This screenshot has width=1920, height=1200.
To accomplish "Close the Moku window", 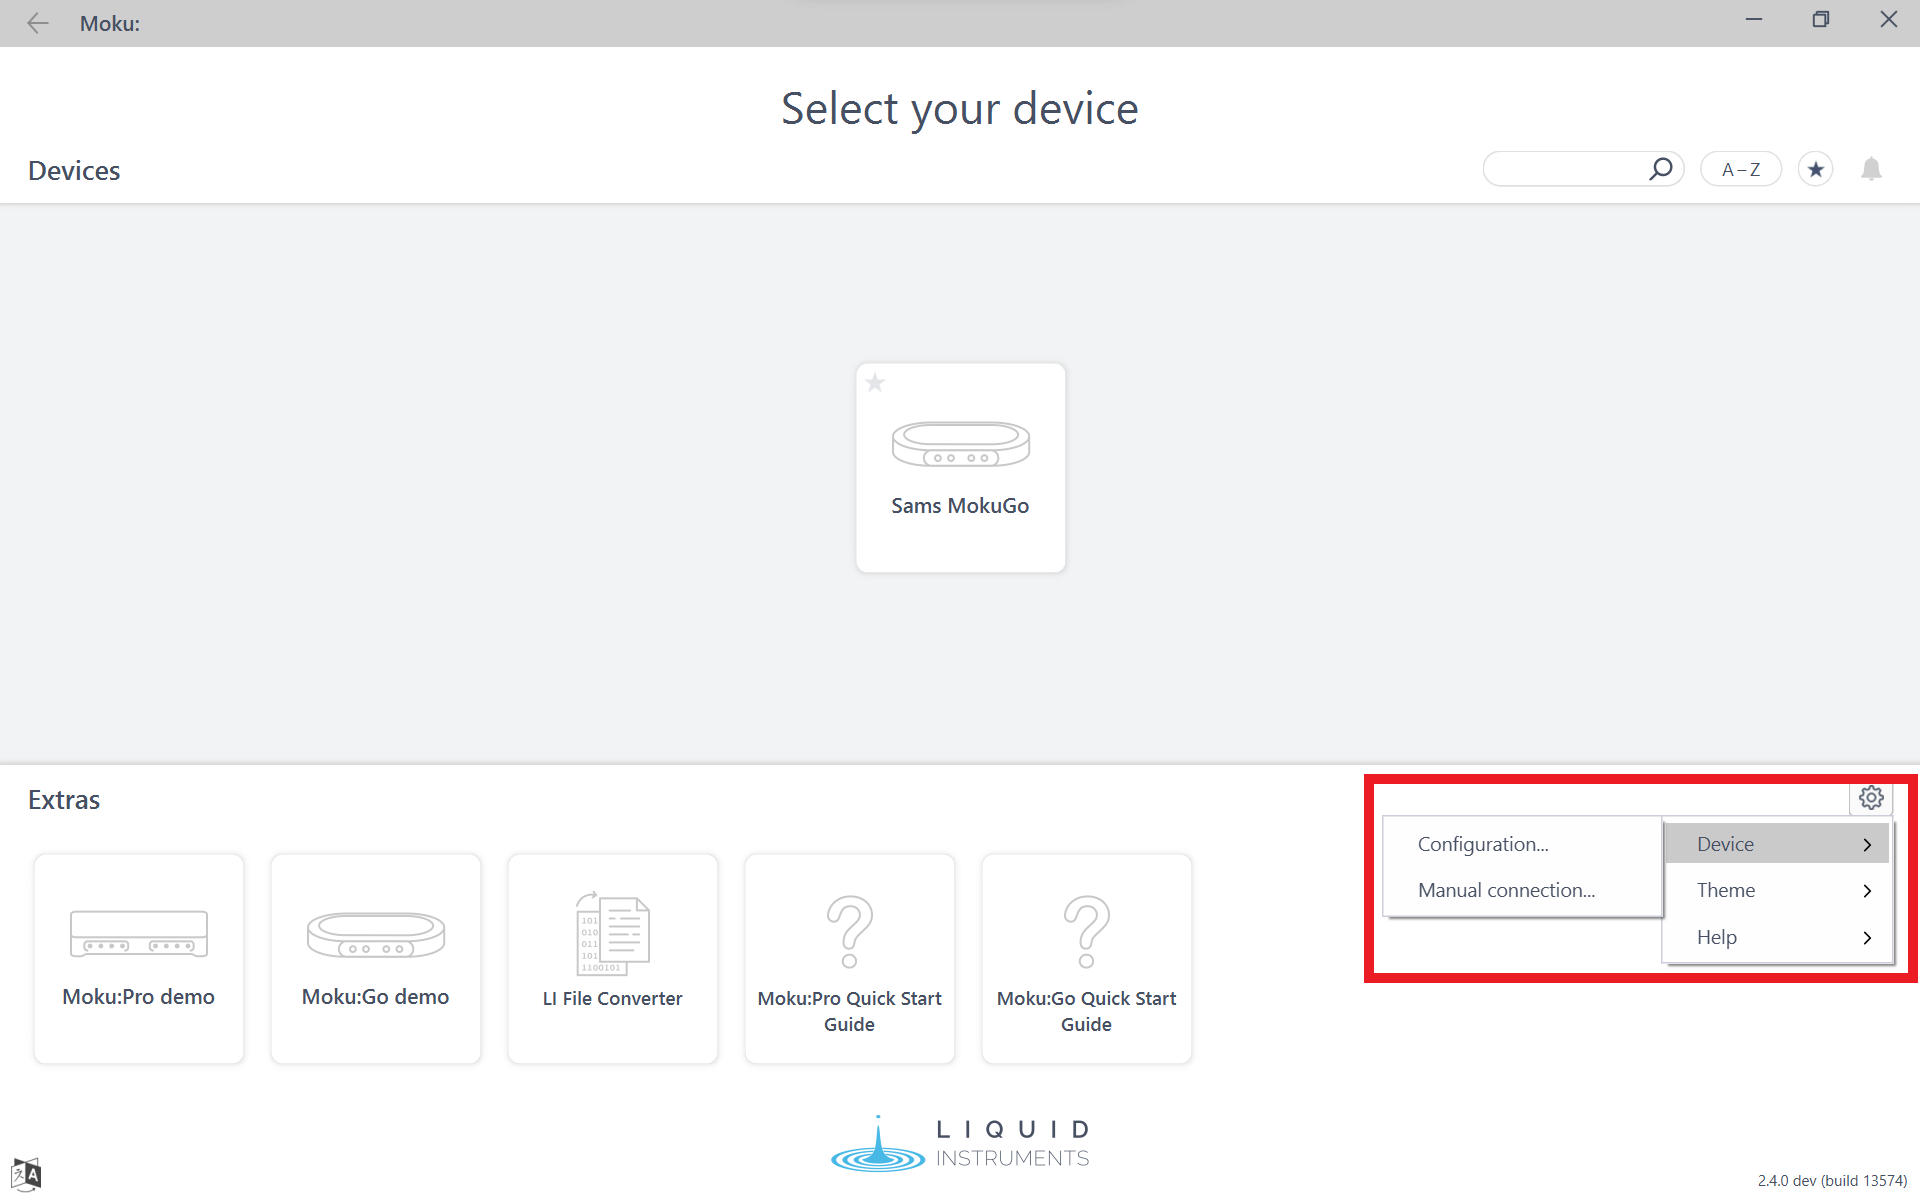I will tap(1888, 20).
